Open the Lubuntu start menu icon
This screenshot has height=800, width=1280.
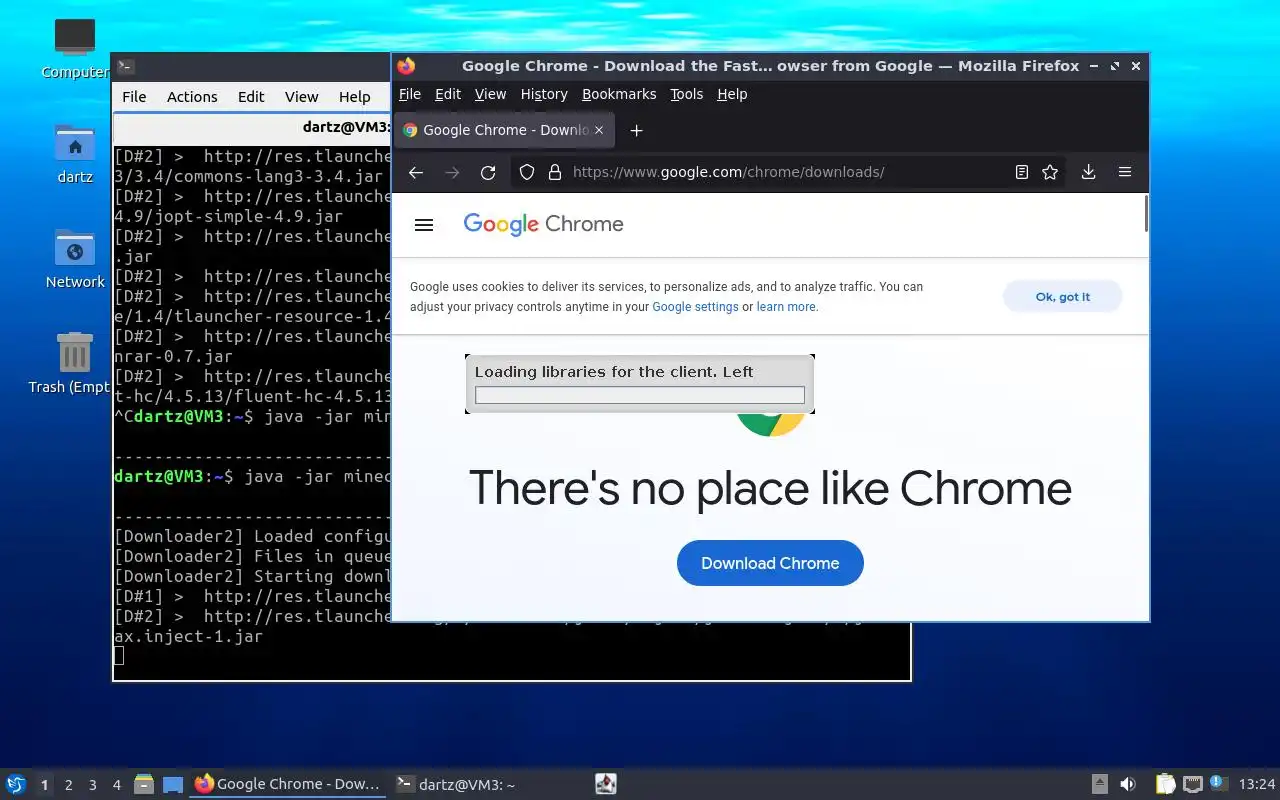[x=16, y=784]
